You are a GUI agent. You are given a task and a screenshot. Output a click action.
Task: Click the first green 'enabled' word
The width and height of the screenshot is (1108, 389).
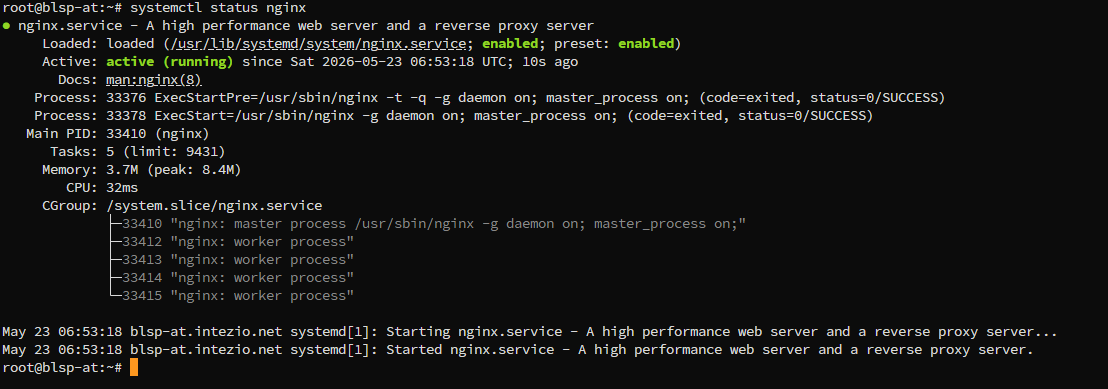pyautogui.click(x=511, y=44)
